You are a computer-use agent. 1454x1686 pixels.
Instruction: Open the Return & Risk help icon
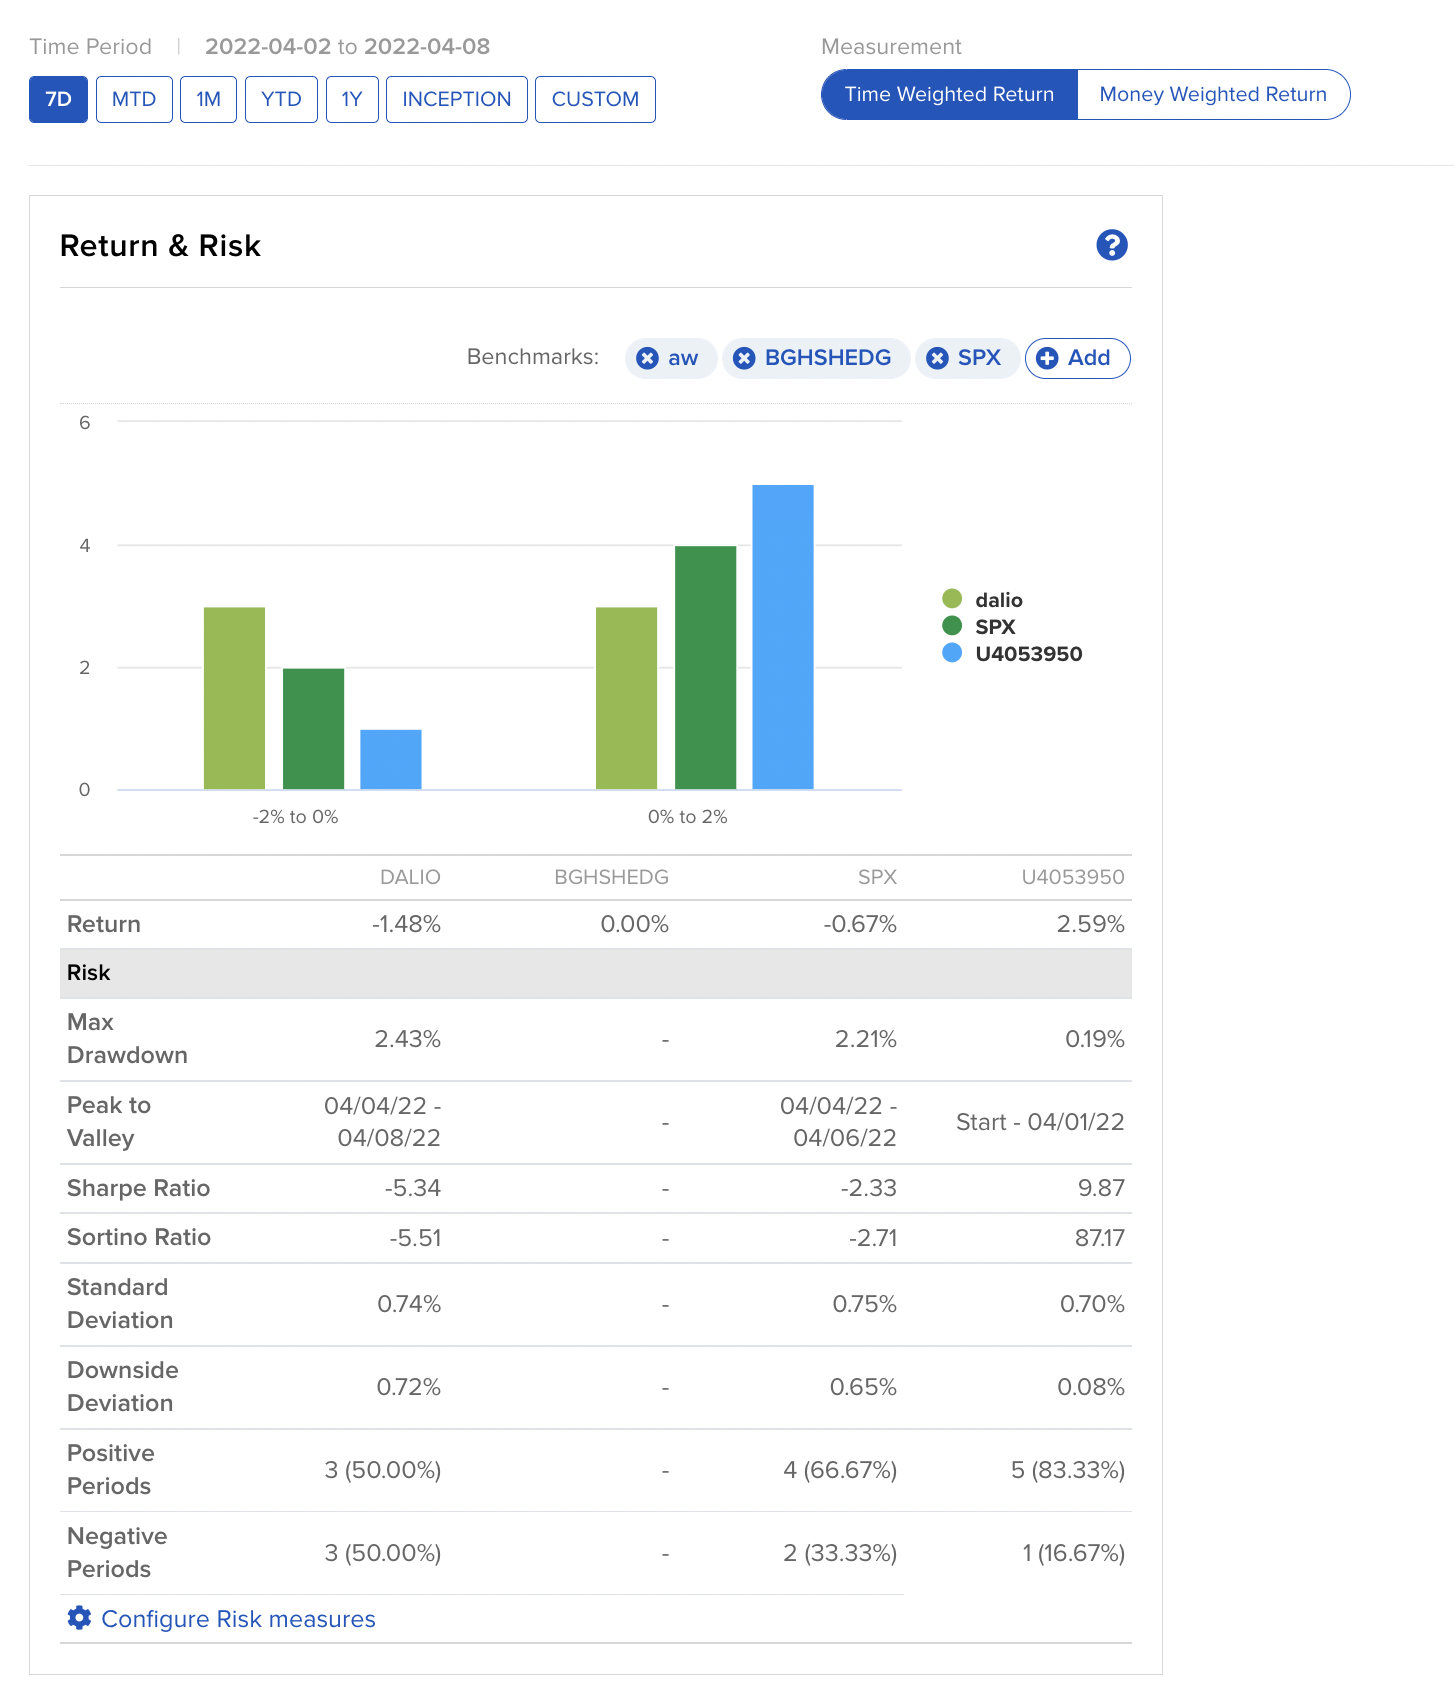point(1111,245)
